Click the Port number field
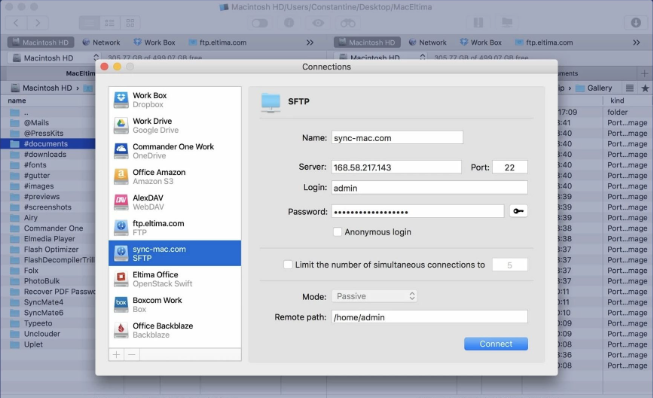This screenshot has height=398, width=653. point(510,167)
